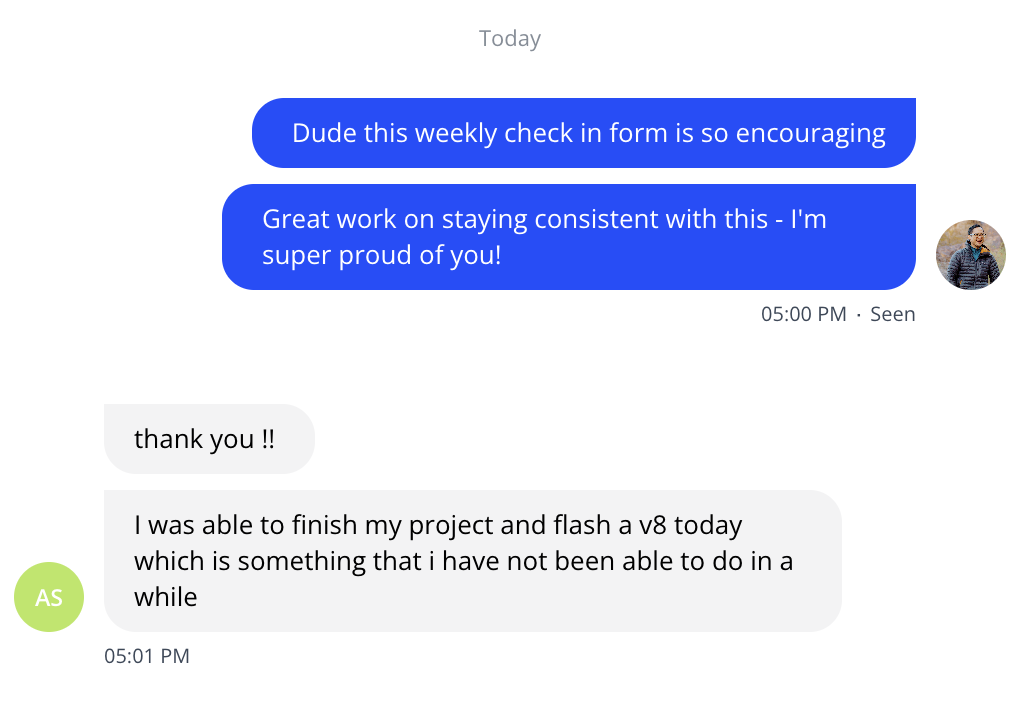Click the 'thank you' text in reply

tap(194, 439)
